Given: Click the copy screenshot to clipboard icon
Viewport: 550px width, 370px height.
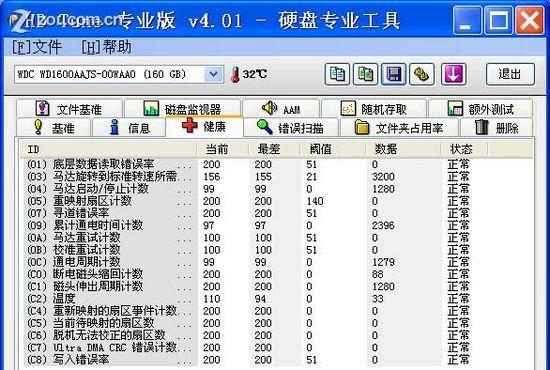Looking at the screenshot, I should (x=365, y=74).
